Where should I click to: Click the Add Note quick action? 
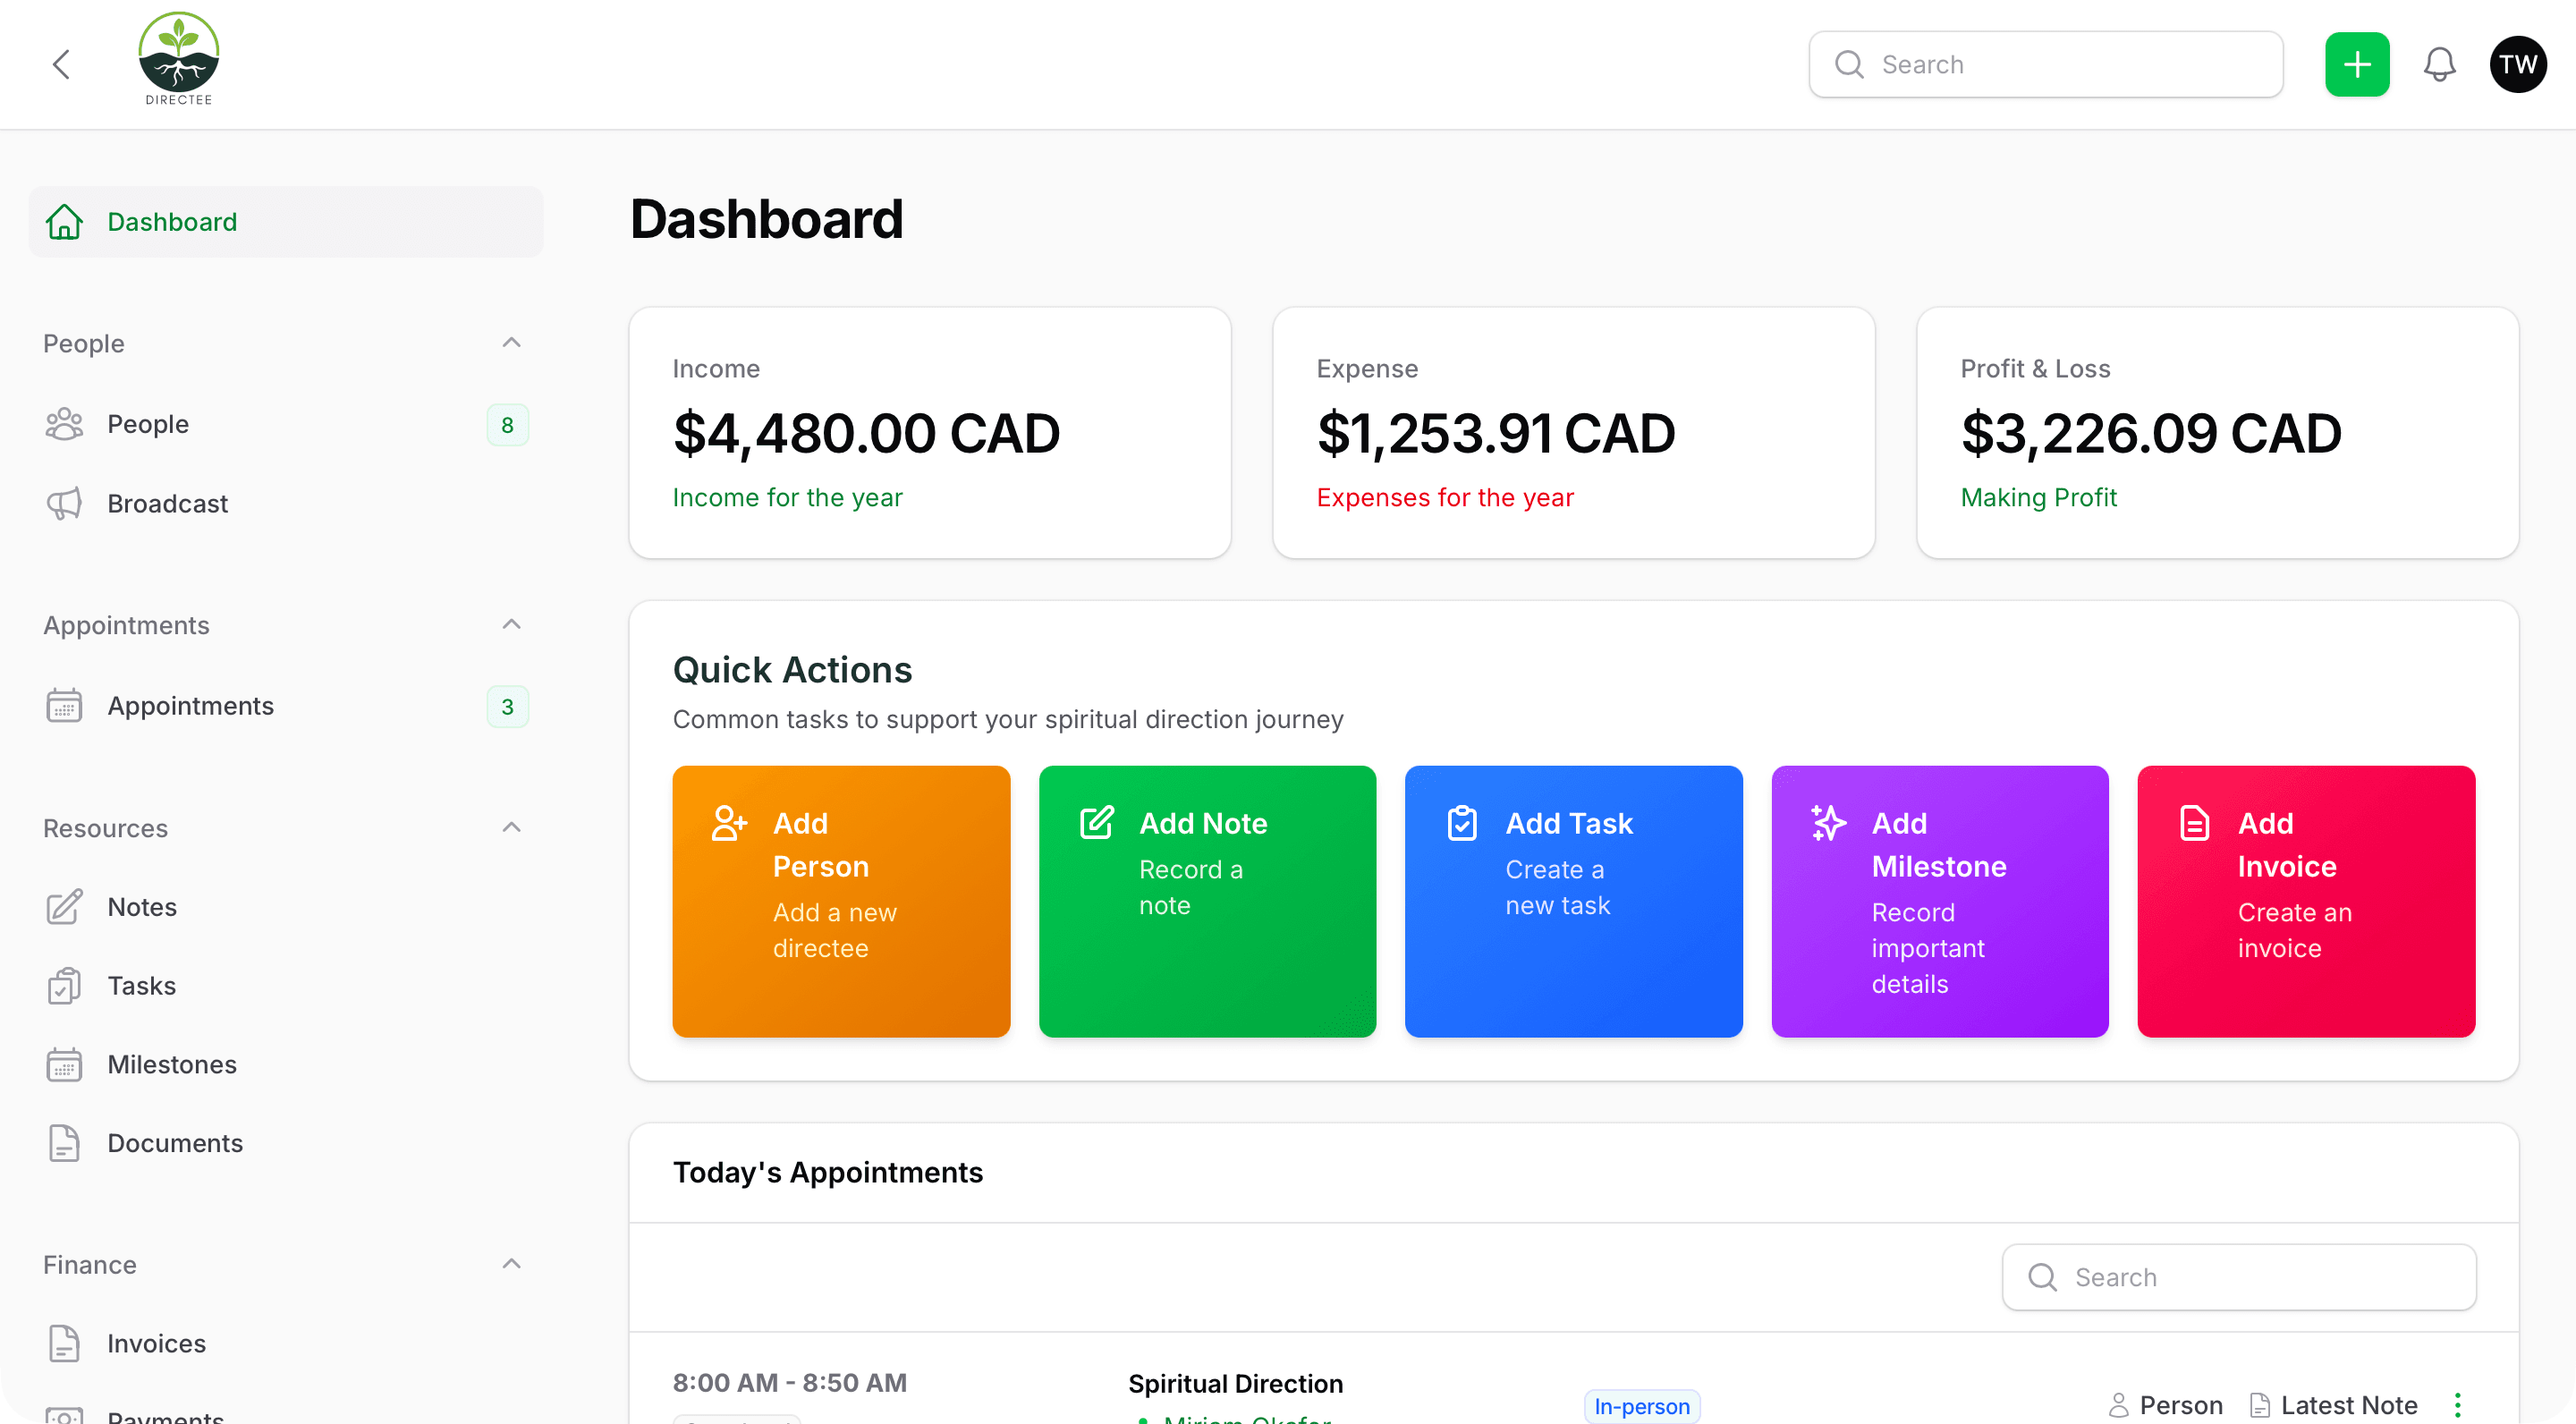click(1207, 902)
